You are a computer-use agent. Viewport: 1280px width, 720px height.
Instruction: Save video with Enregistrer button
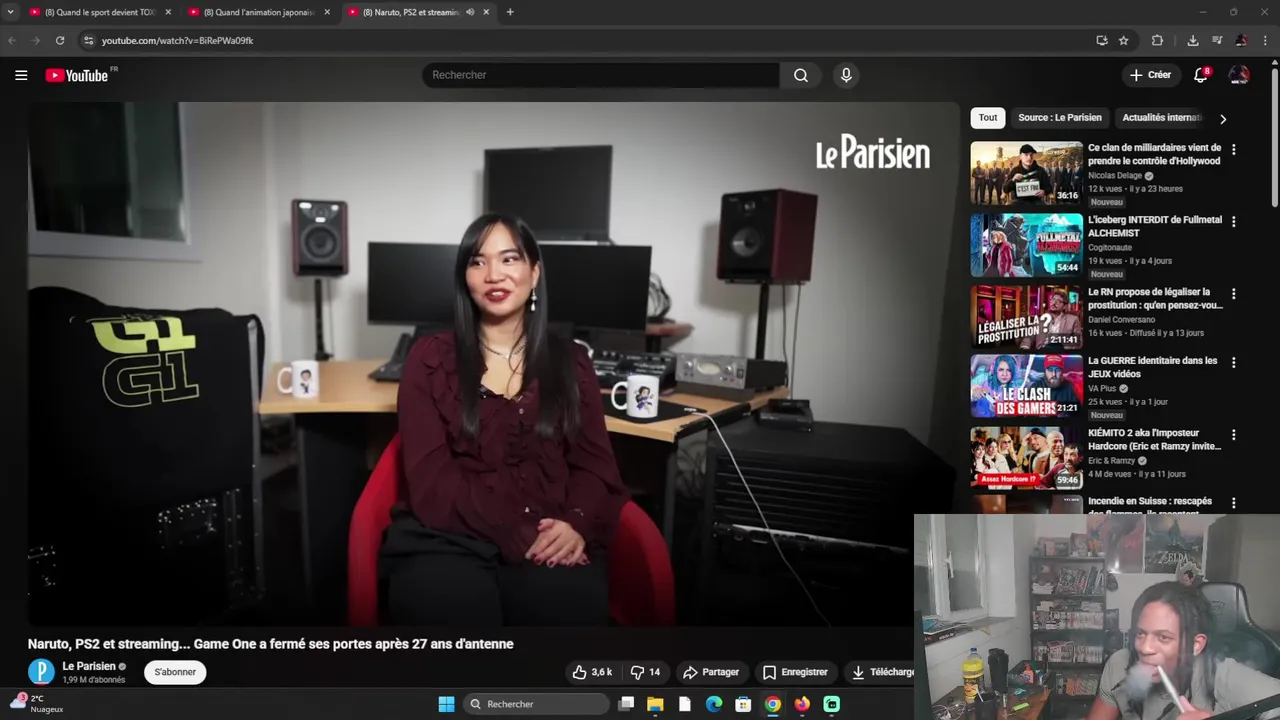[x=795, y=672]
